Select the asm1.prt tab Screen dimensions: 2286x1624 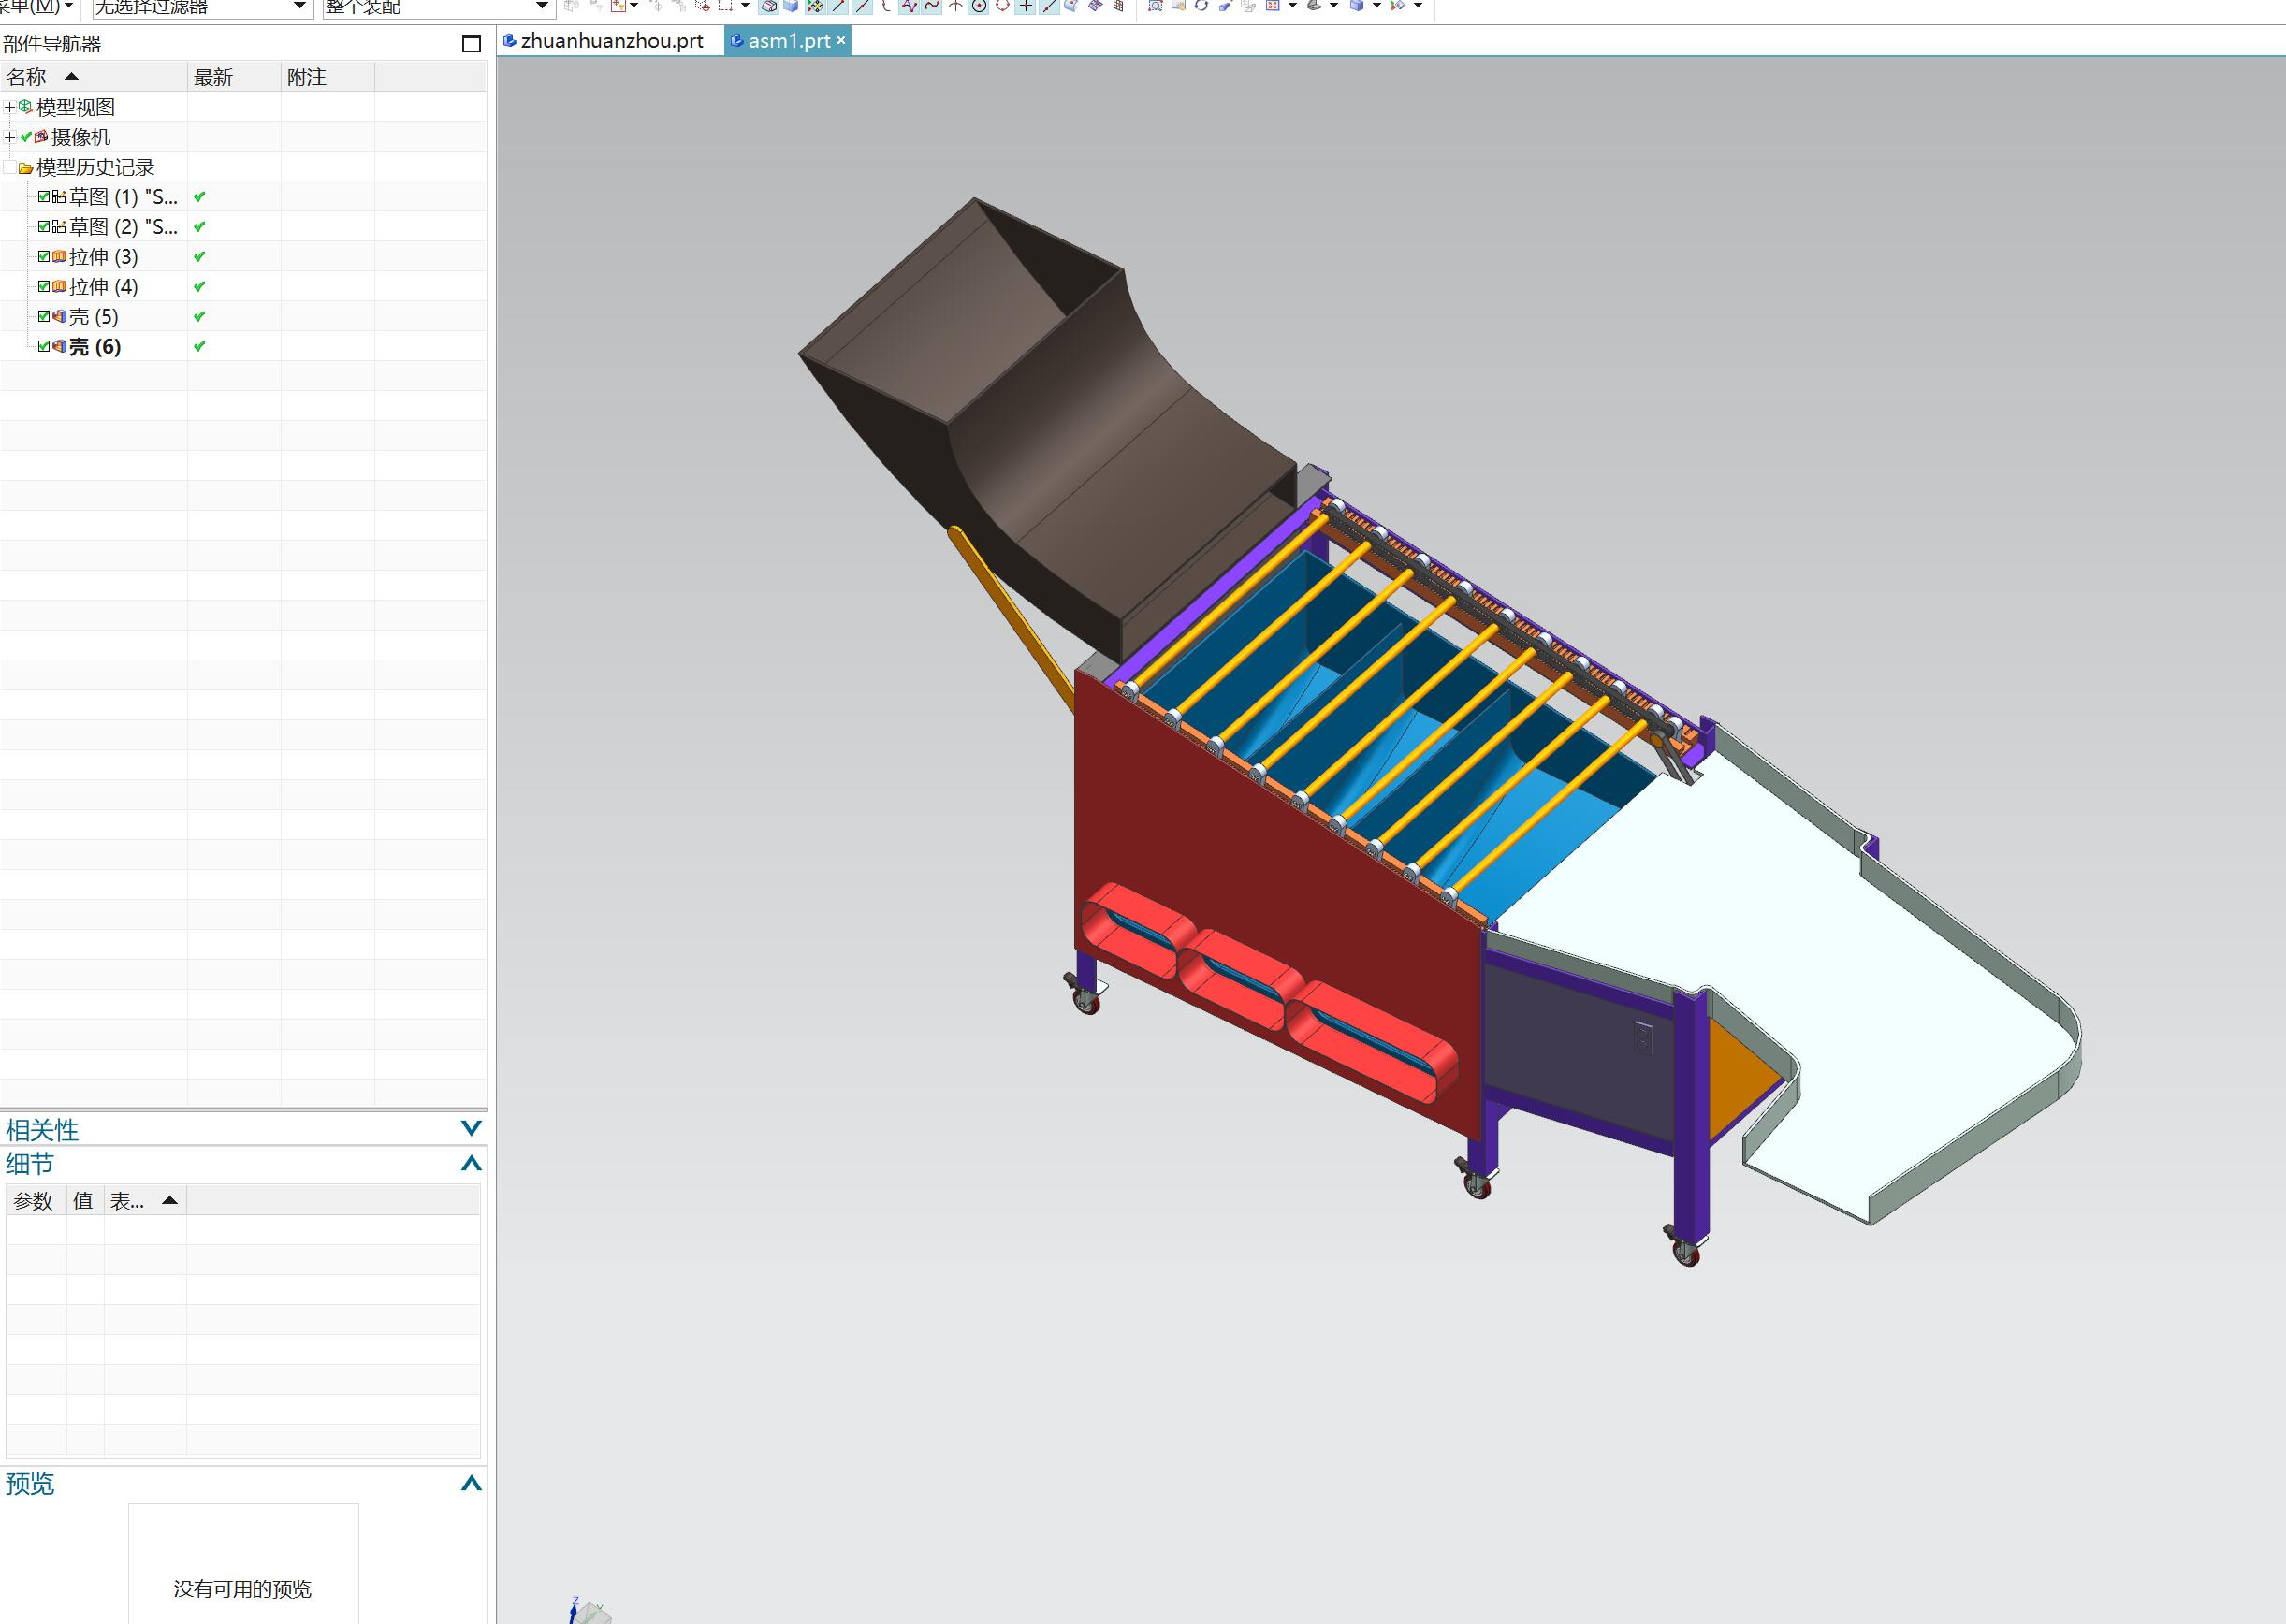[788, 41]
